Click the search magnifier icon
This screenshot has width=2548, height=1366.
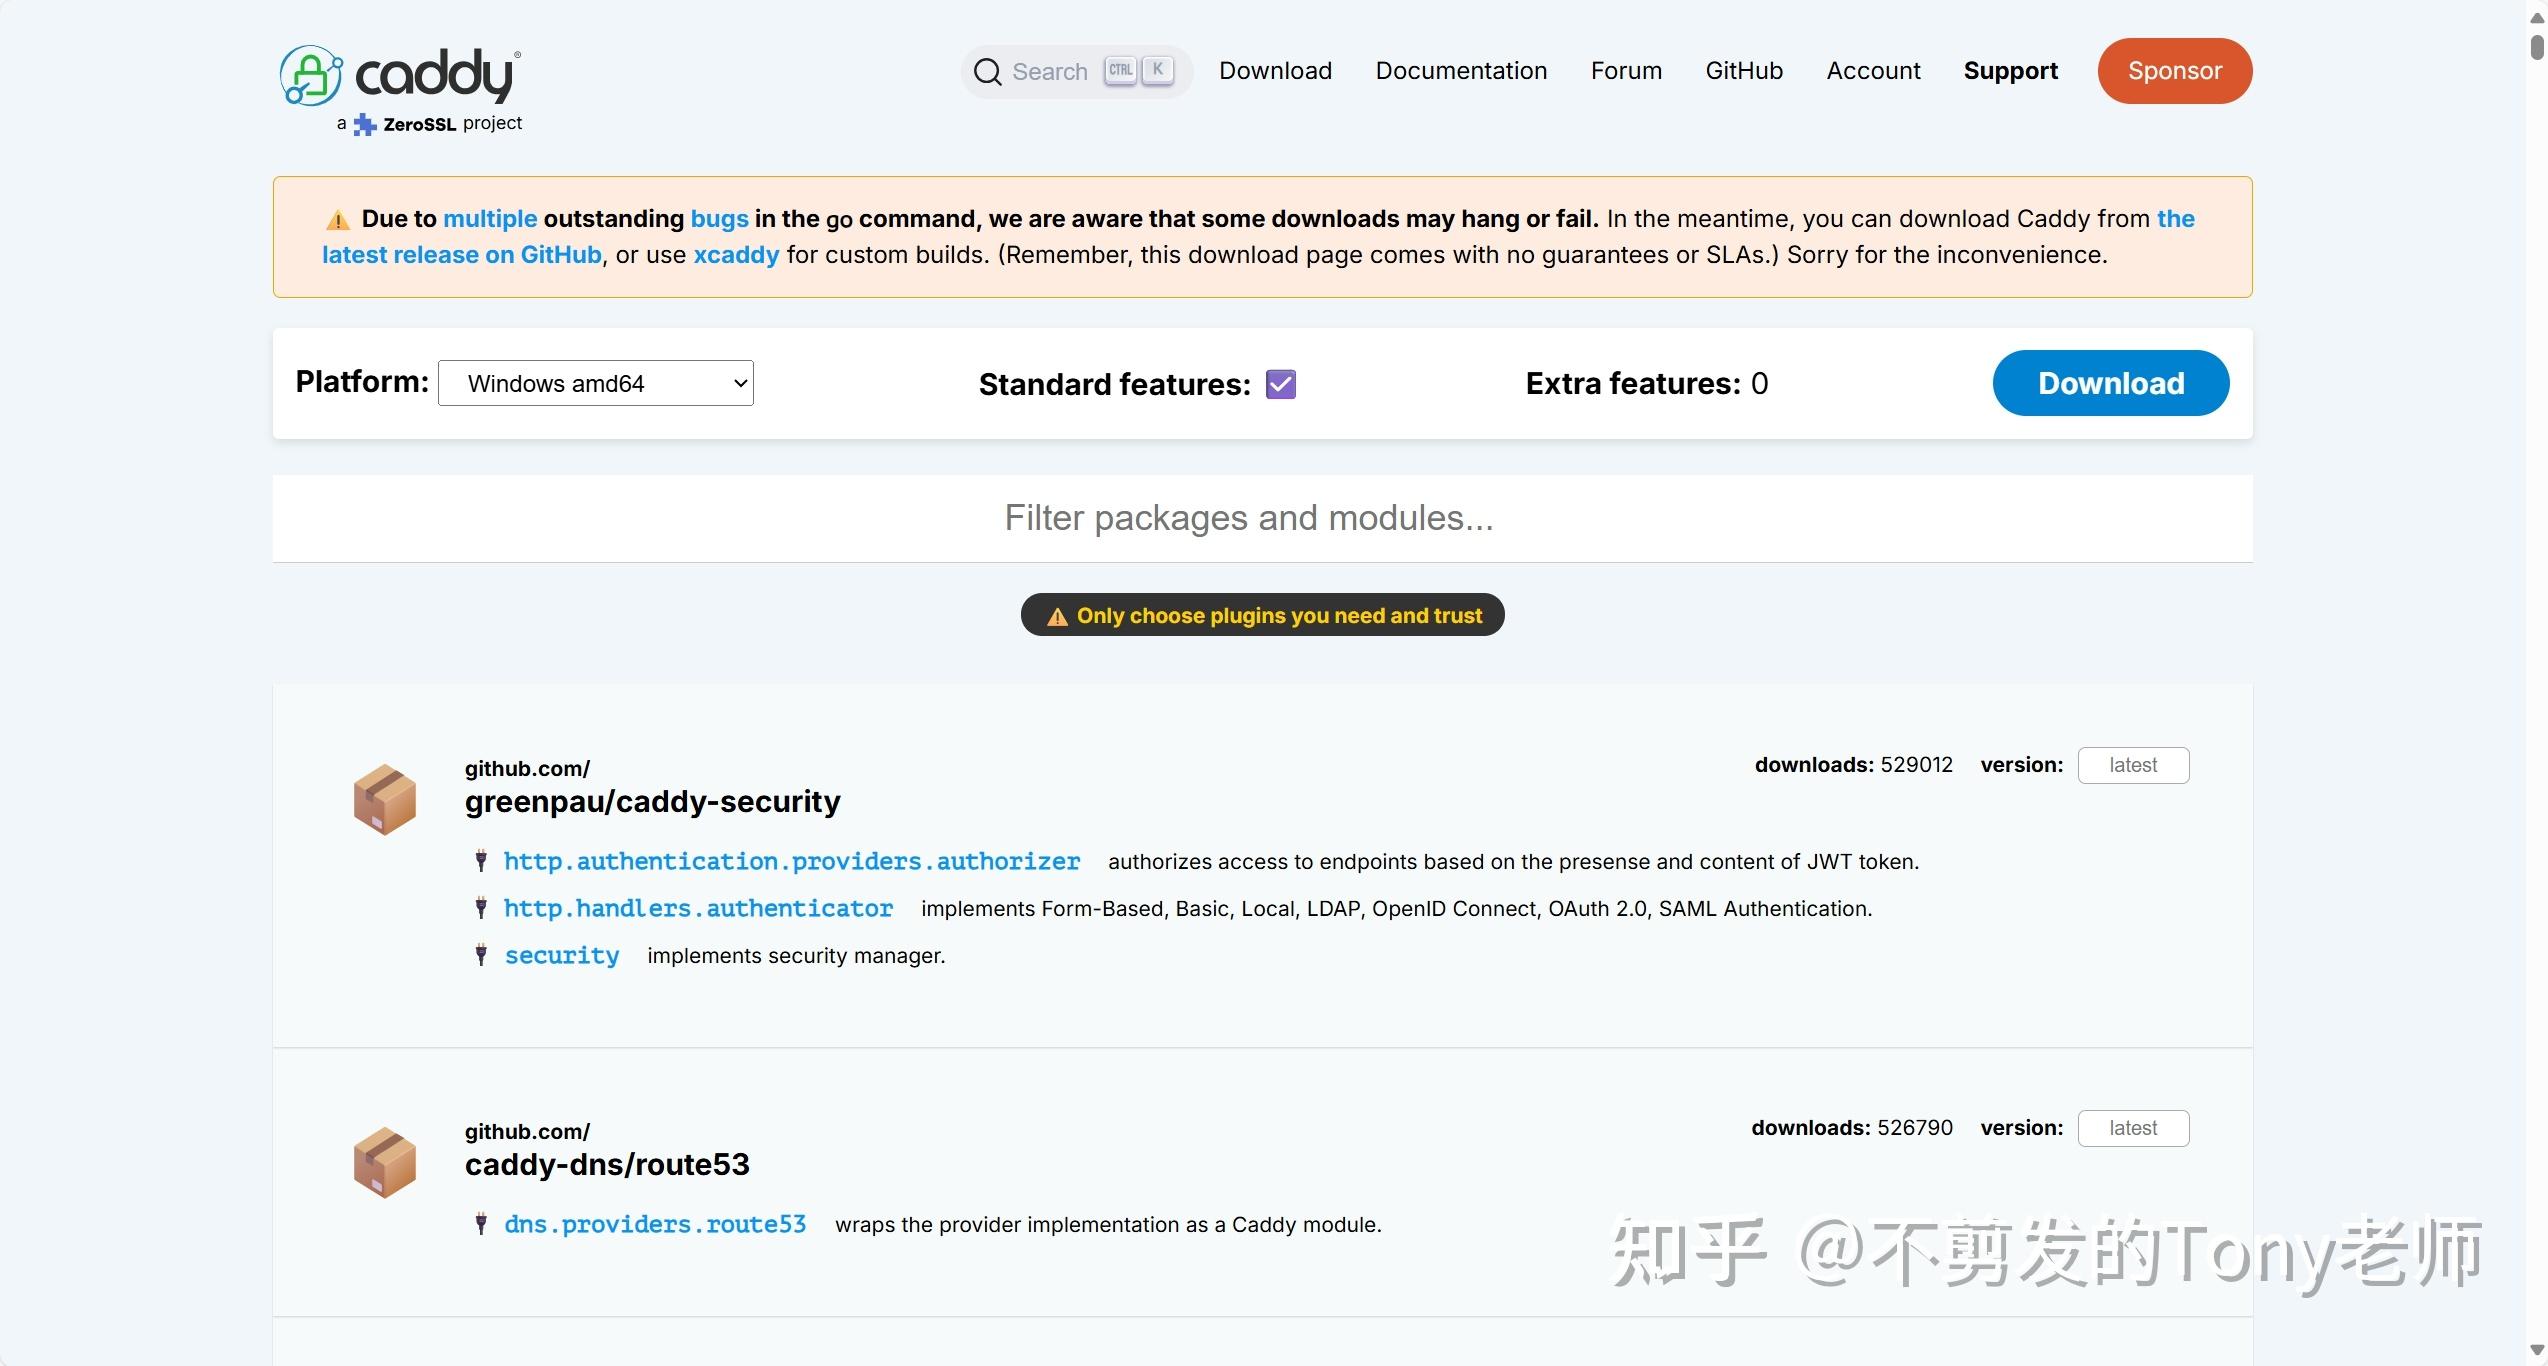(x=987, y=72)
